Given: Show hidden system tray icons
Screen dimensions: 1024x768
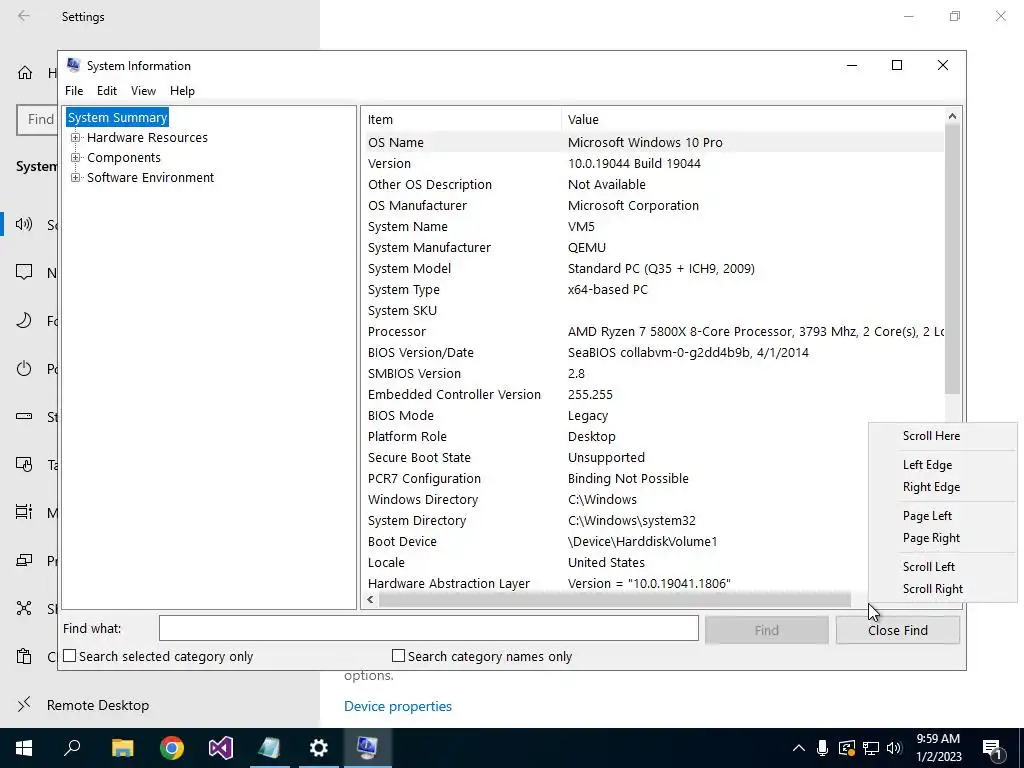Looking at the screenshot, I should (x=799, y=748).
